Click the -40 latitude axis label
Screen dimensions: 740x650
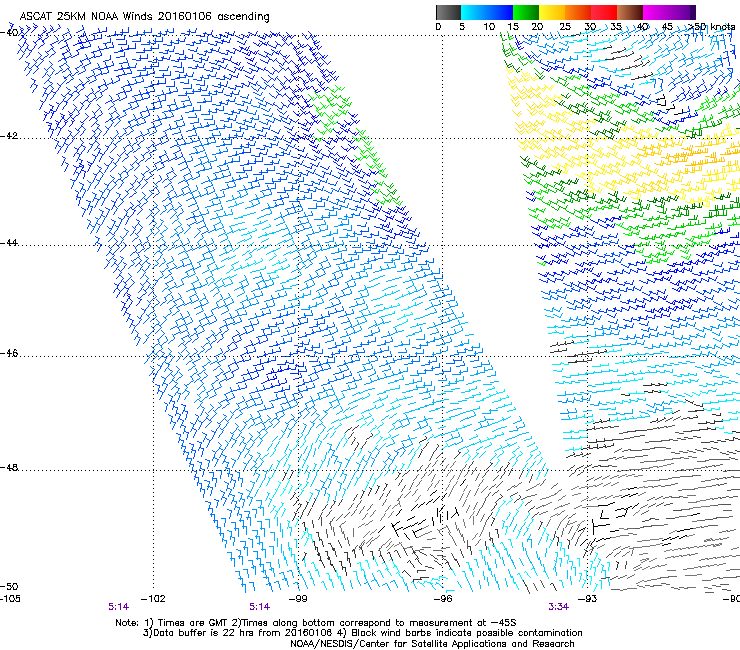click(9, 32)
